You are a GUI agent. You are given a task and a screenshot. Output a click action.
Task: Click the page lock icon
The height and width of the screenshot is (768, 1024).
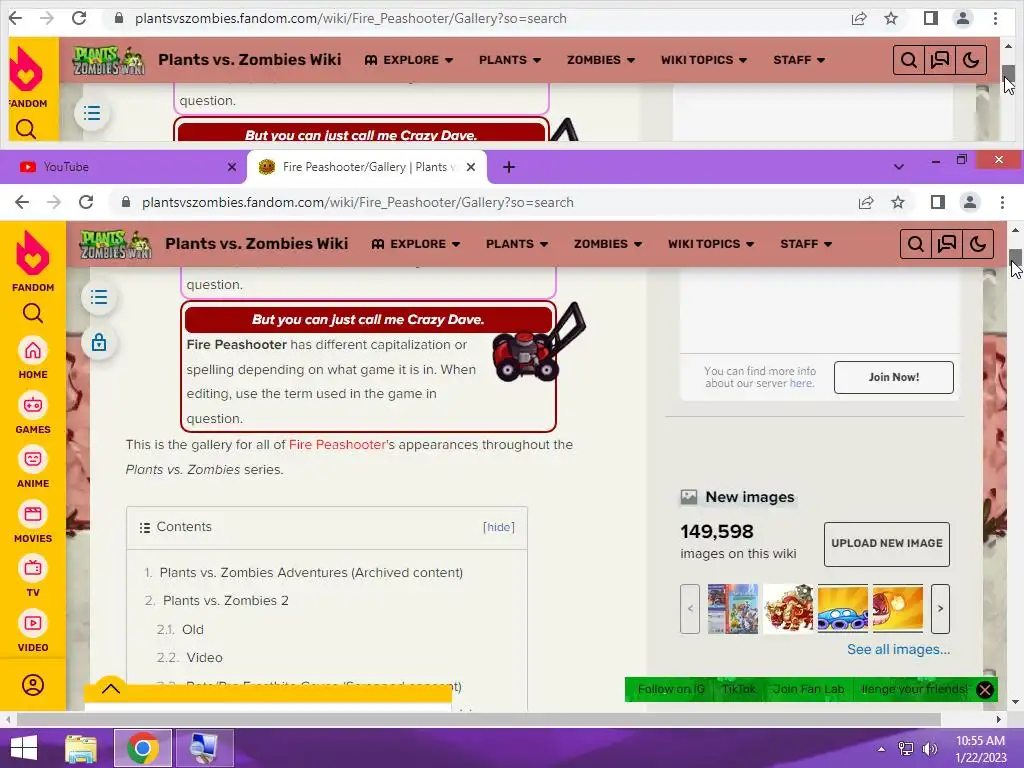pos(99,342)
